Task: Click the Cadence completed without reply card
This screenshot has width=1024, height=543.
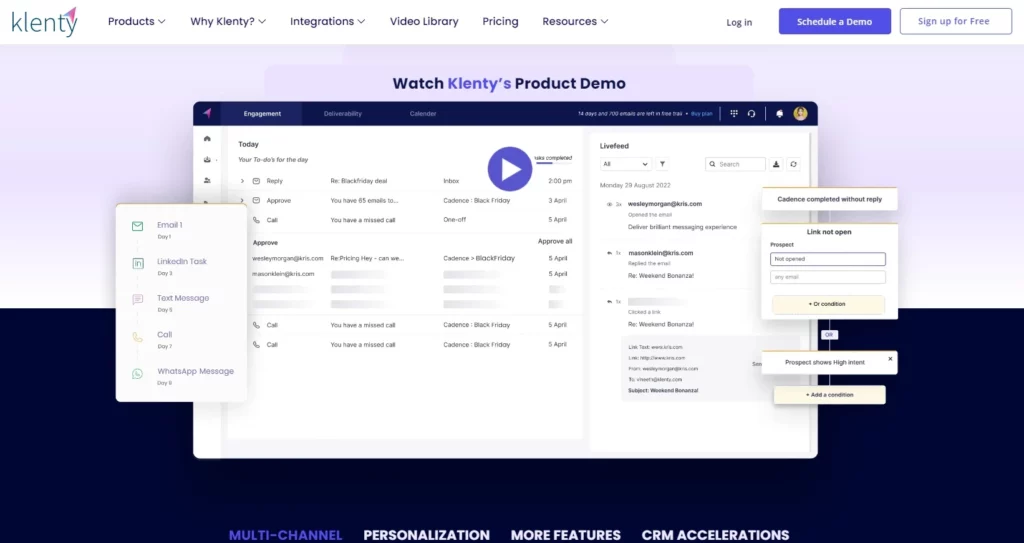Action: click(x=829, y=199)
